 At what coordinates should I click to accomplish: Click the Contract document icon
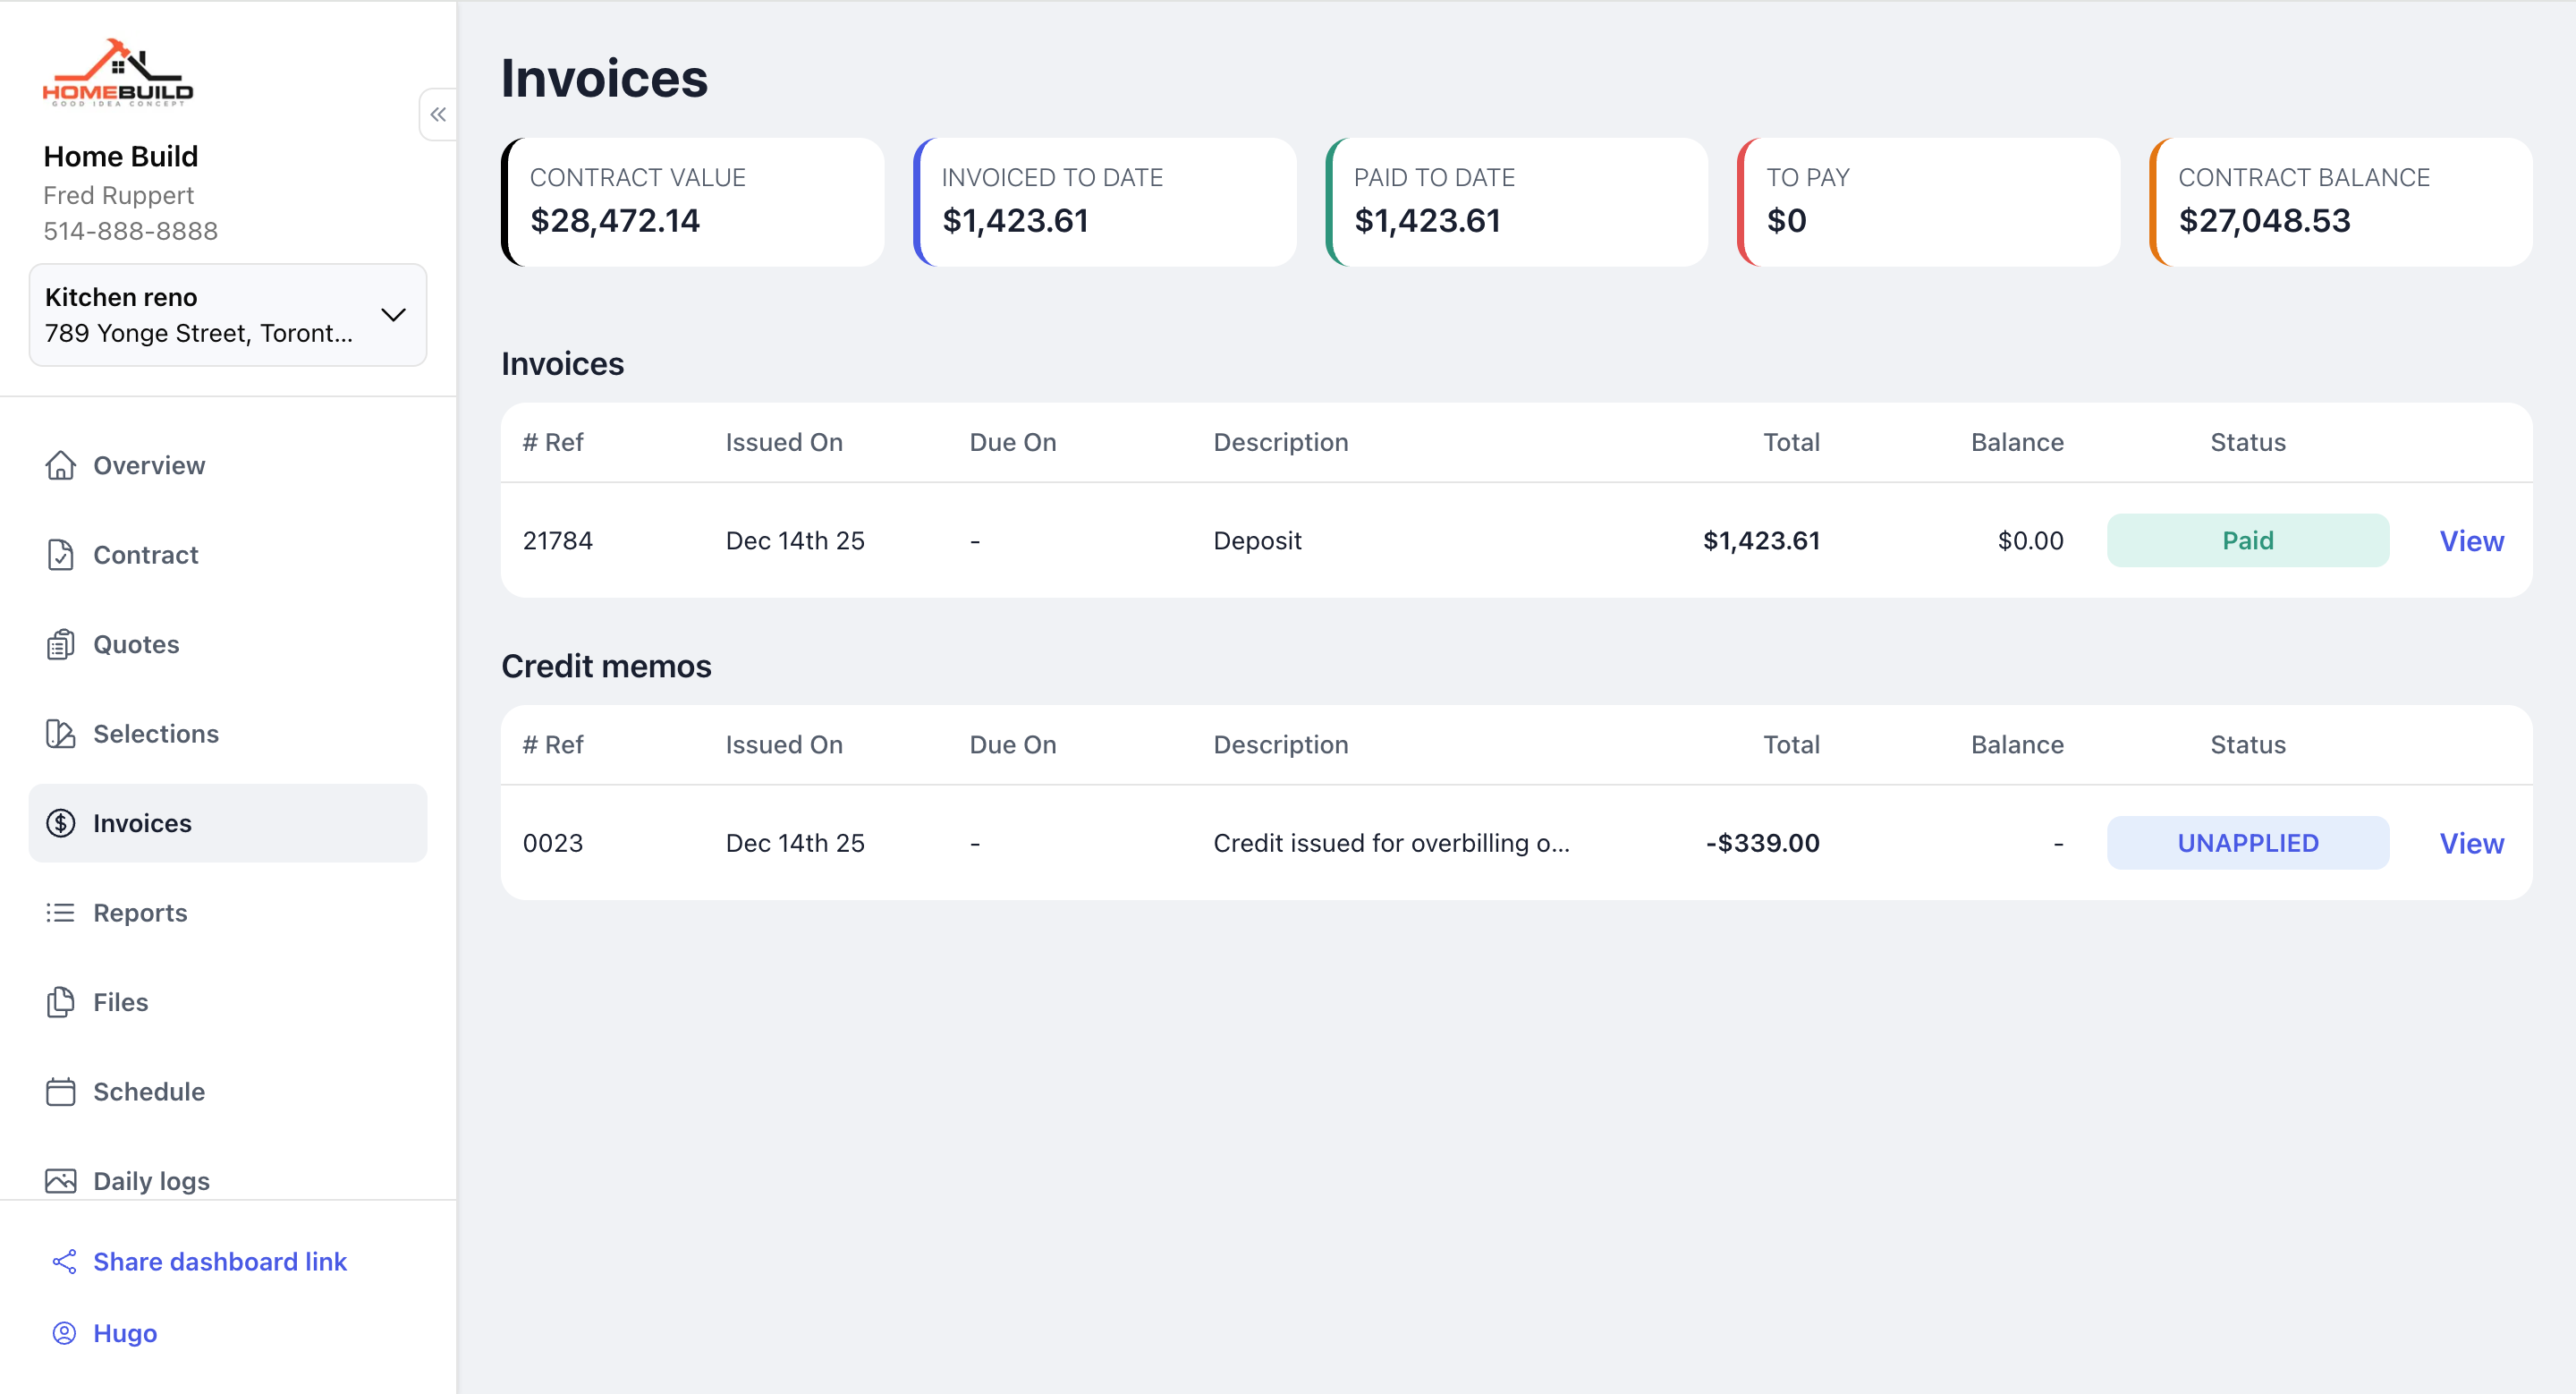(x=60, y=555)
